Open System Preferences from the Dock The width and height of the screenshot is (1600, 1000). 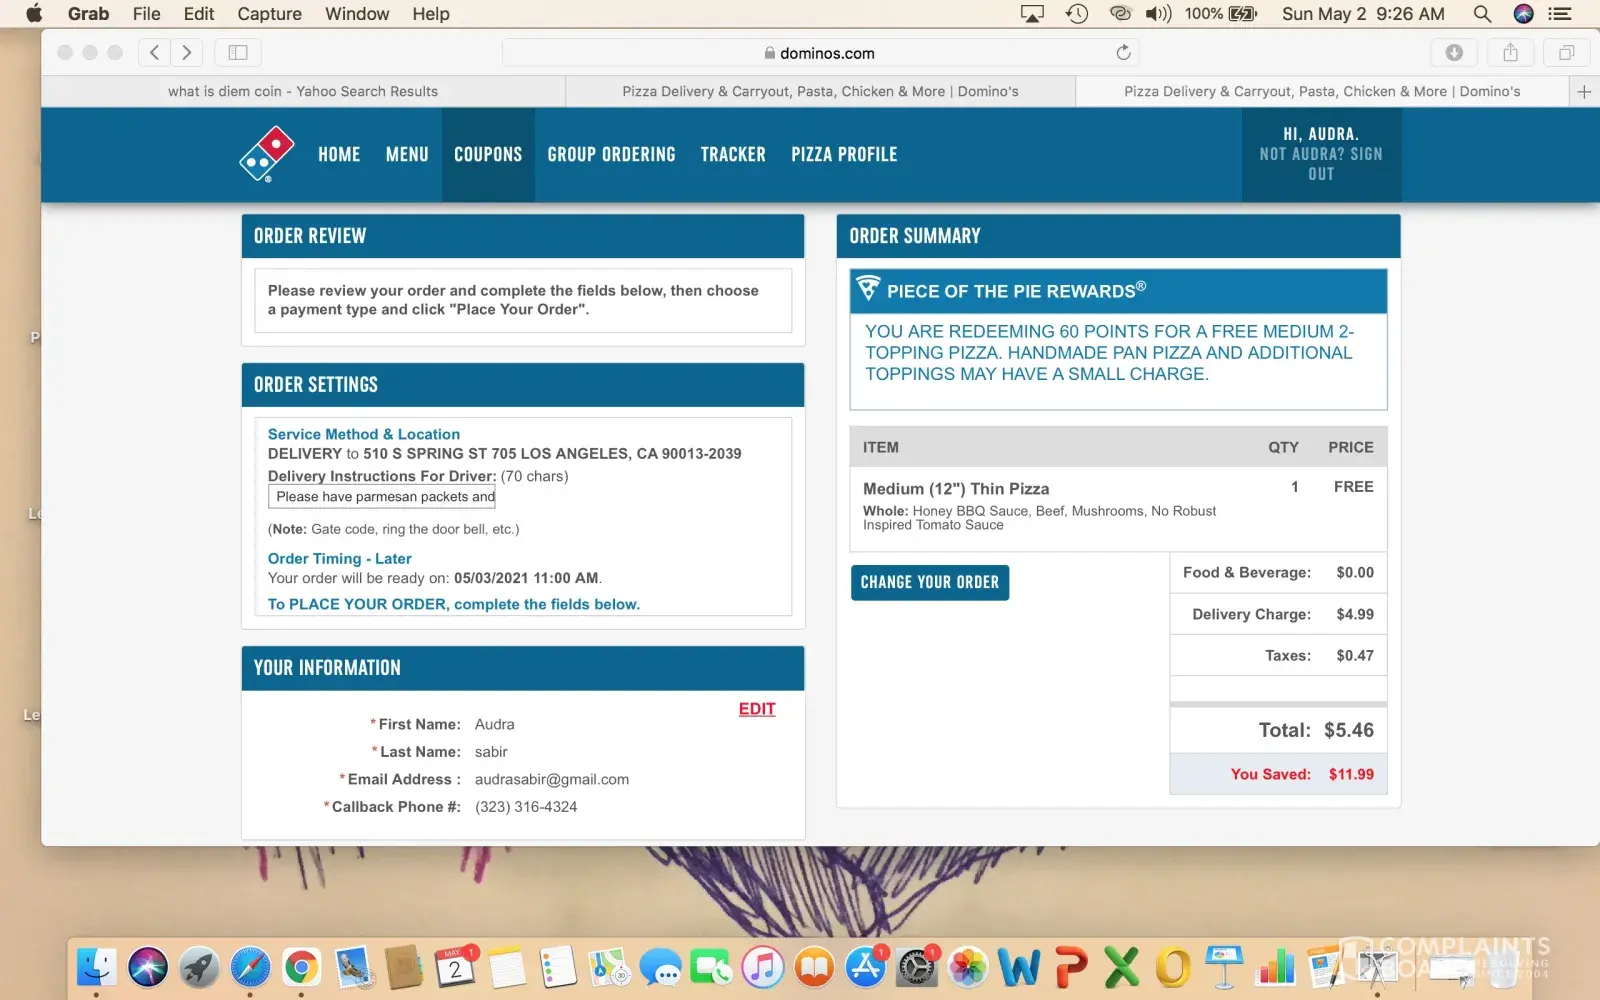point(917,967)
